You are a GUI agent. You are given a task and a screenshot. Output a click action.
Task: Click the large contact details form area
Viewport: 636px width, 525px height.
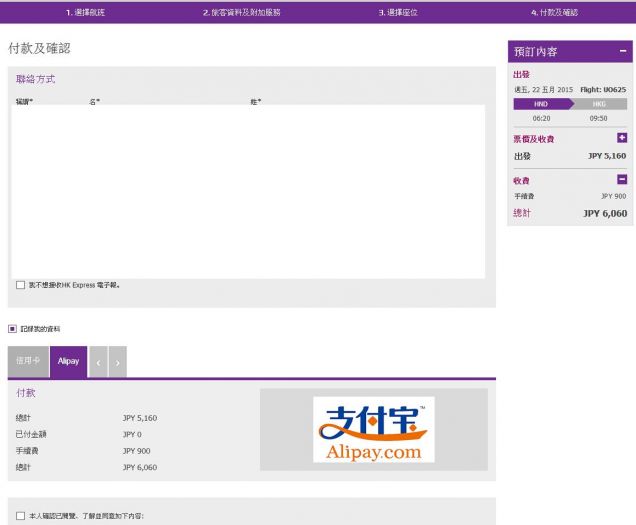248,191
